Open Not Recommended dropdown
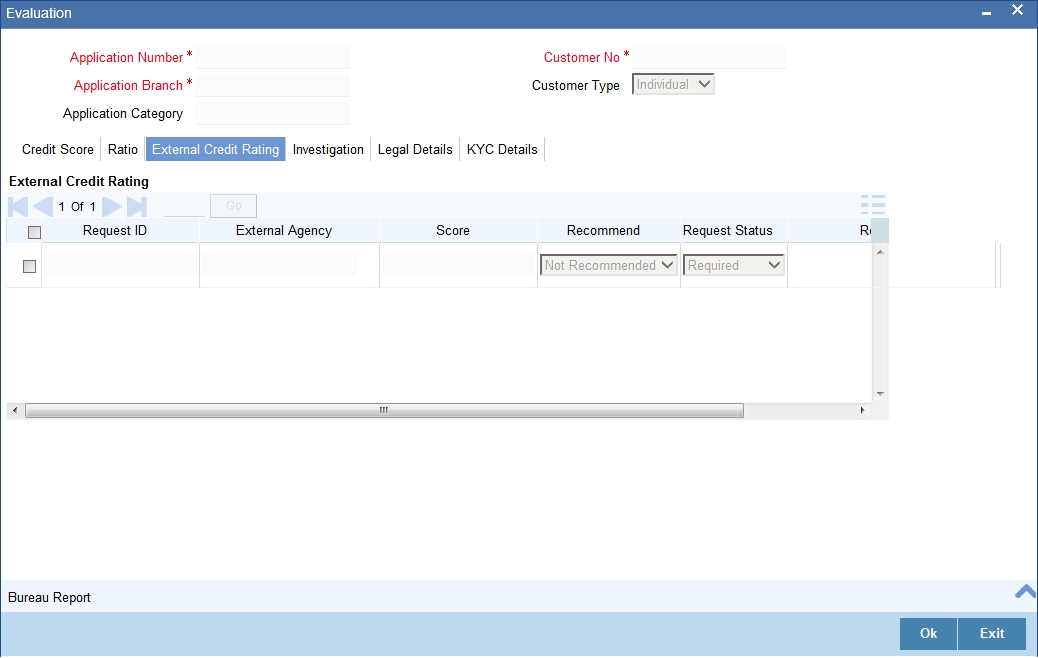Image resolution: width=1038 pixels, height=658 pixels. pyautogui.click(x=608, y=265)
